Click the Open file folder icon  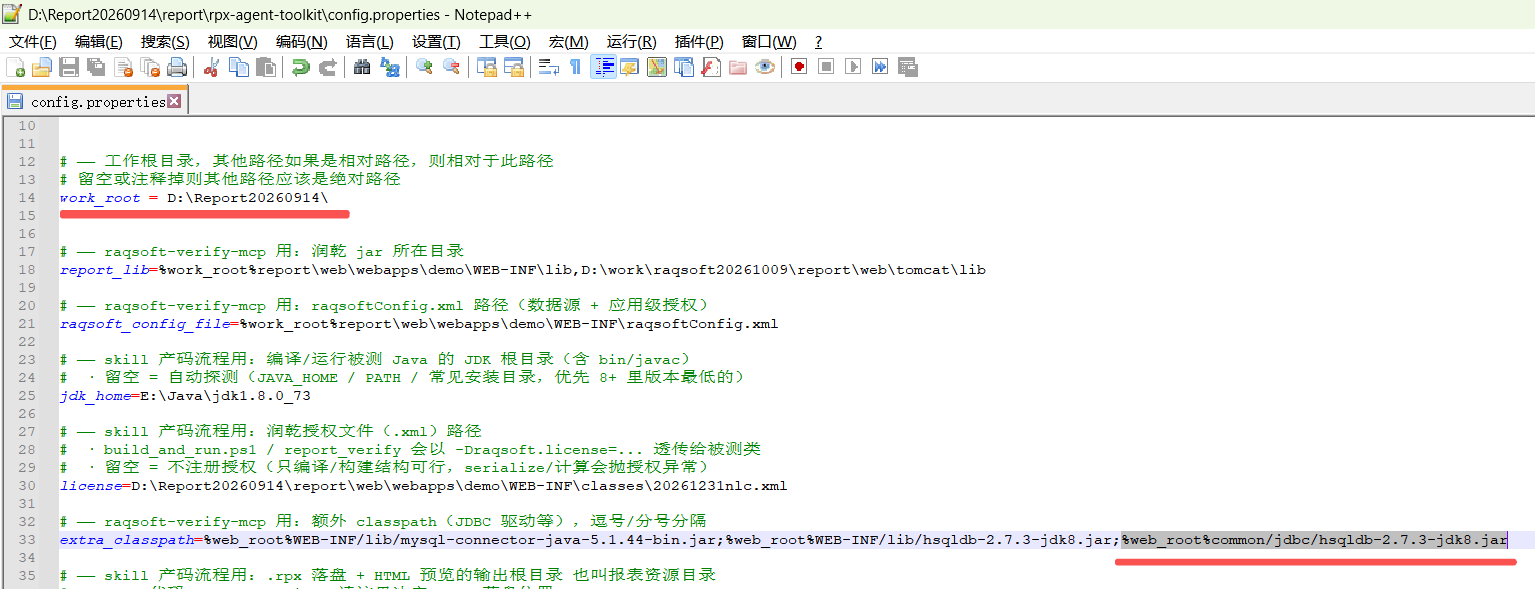[x=42, y=67]
